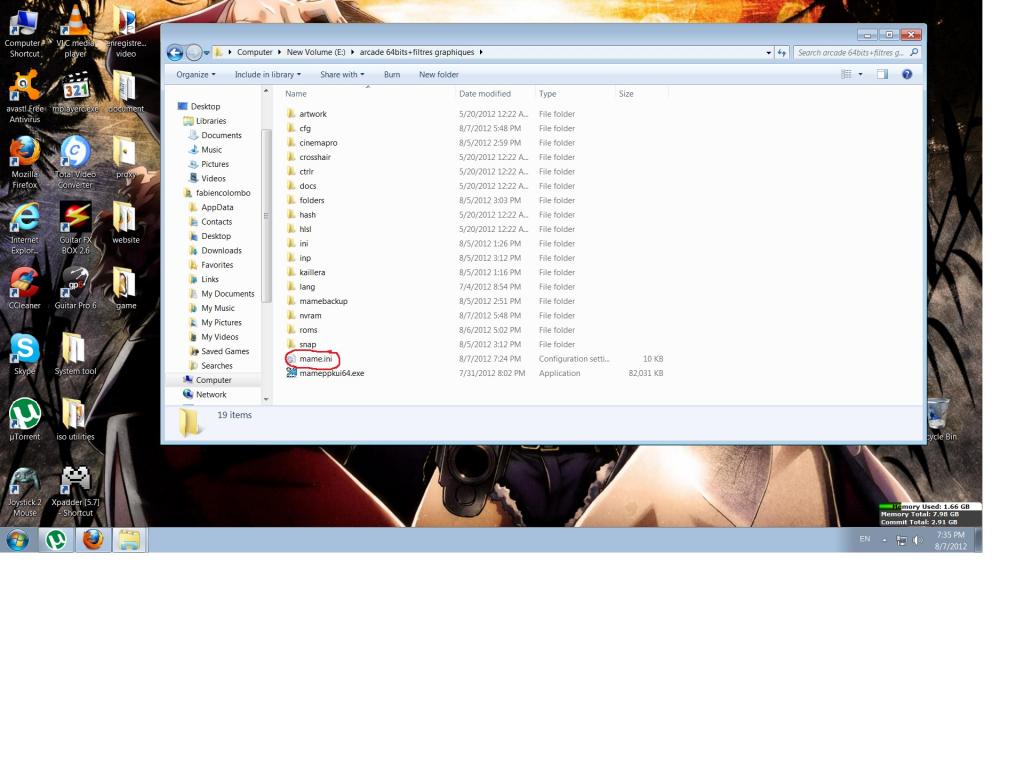Click the Back navigation arrow in Explorer
Screen dimensions: 1024x768
175,52
